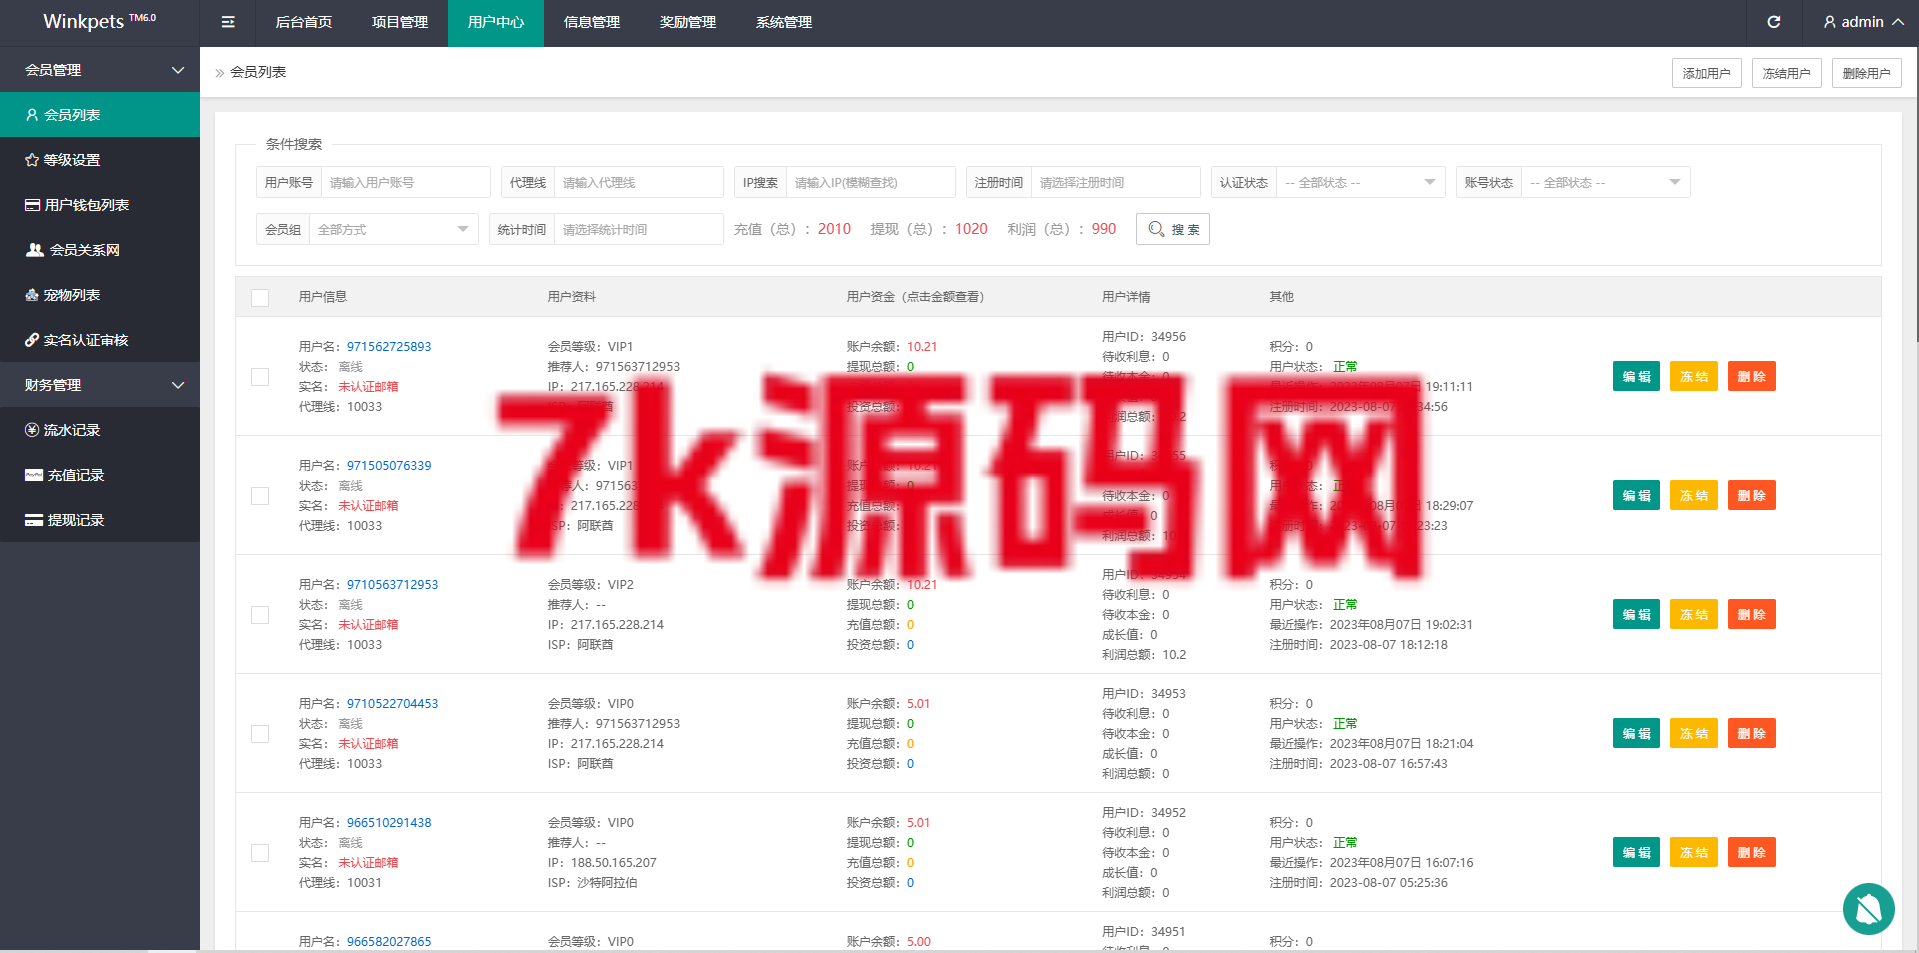Click the 用户资金 column header
The image size is (1919, 953).
point(915,297)
